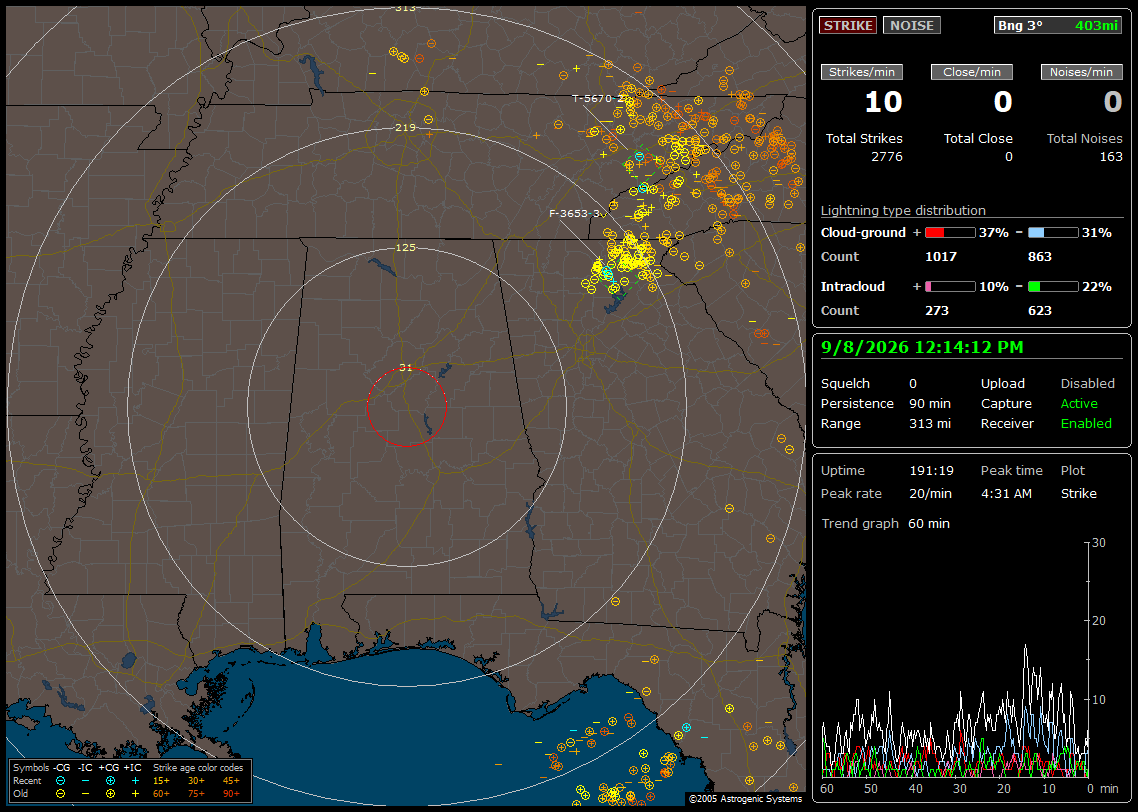Click the date and time display
The image size is (1138, 812).
tap(922, 348)
